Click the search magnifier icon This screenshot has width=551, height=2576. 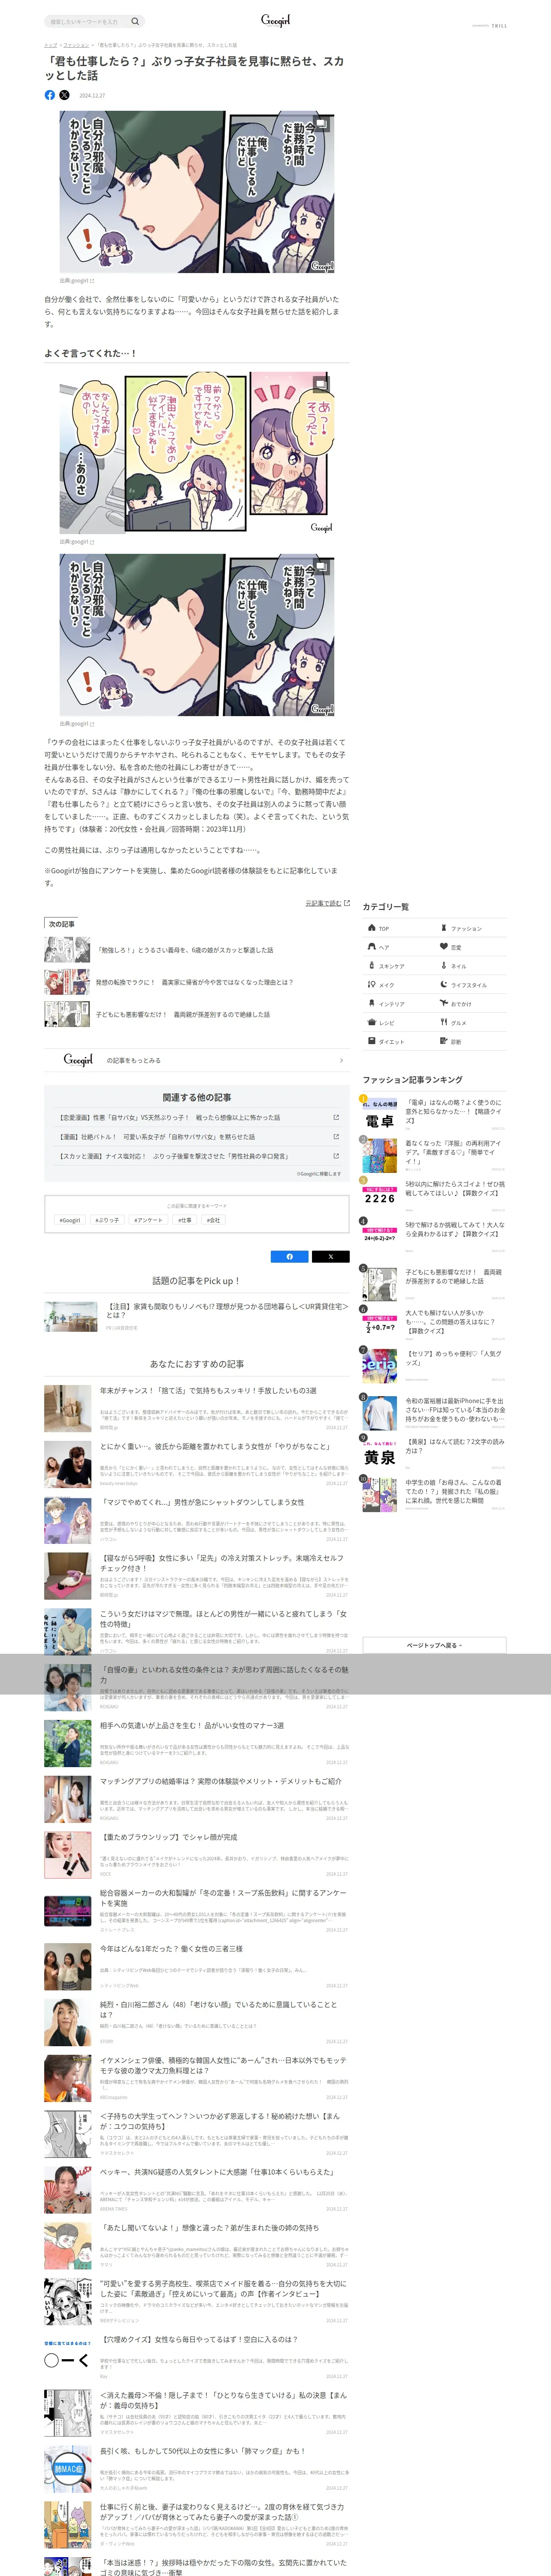coord(135,21)
